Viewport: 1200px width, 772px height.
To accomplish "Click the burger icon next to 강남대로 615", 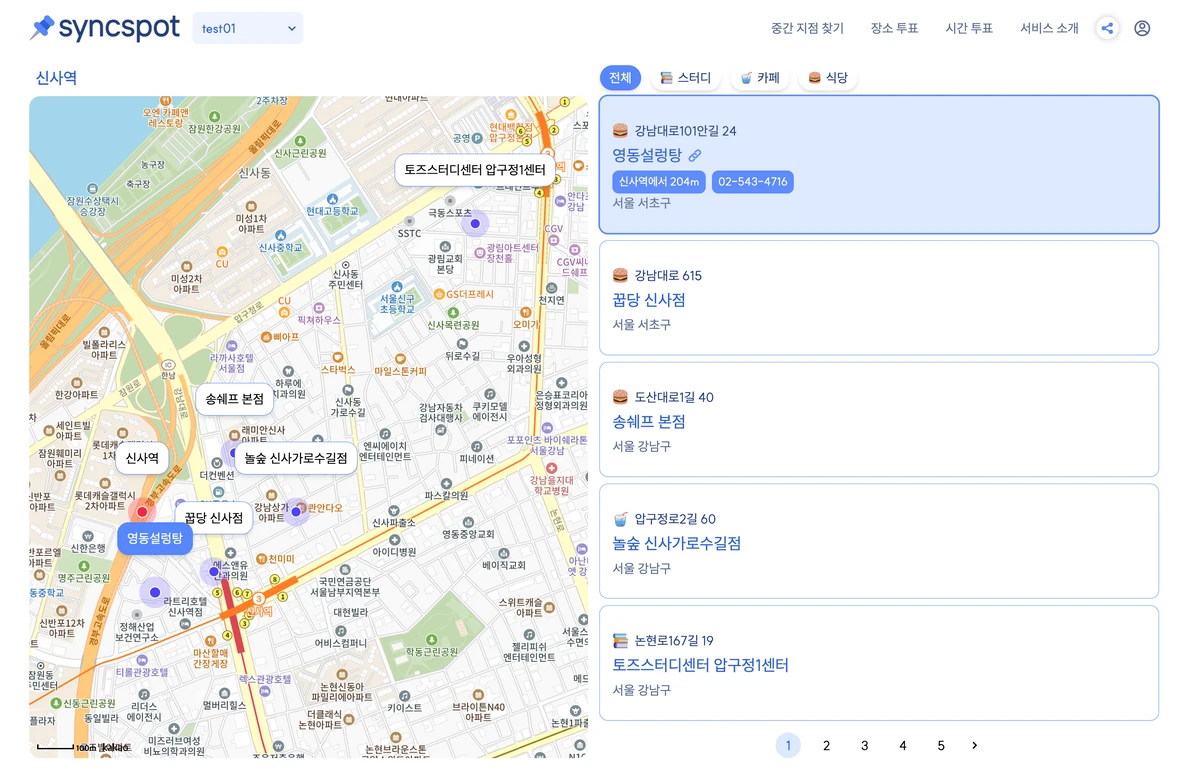I will tap(620, 275).
